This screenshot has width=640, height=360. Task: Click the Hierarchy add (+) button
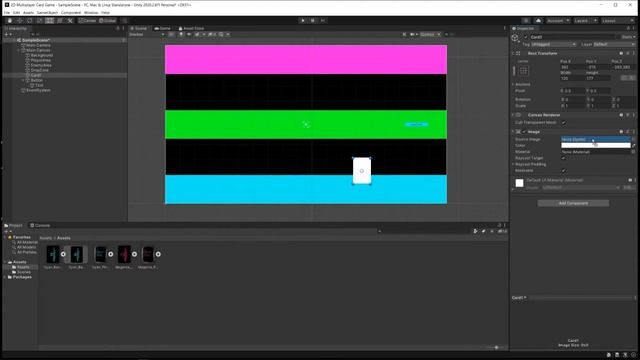pyautogui.click(x=7, y=34)
